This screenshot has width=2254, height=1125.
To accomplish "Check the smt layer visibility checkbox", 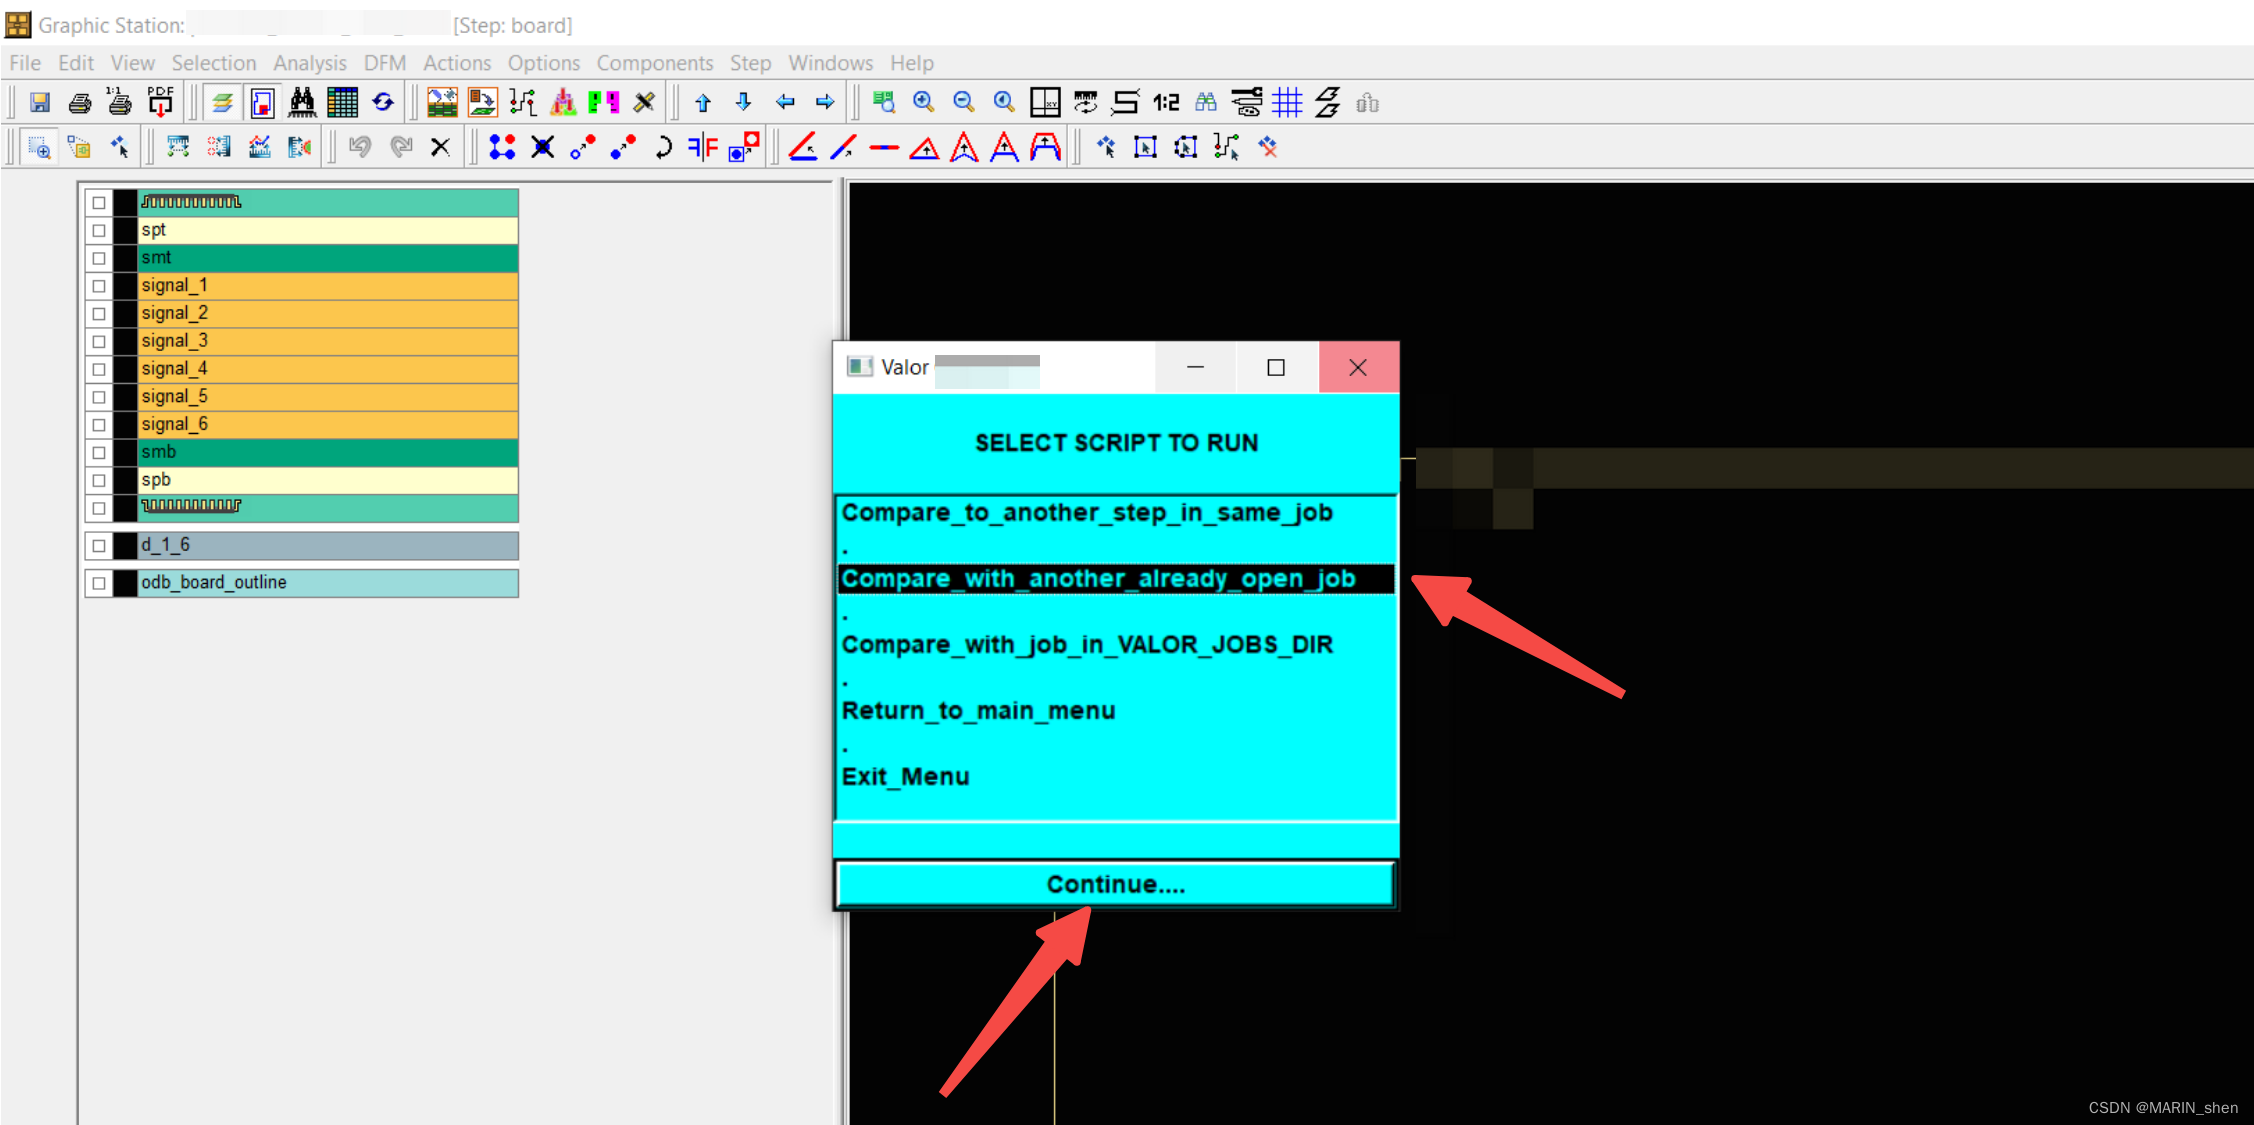I will (x=98, y=257).
